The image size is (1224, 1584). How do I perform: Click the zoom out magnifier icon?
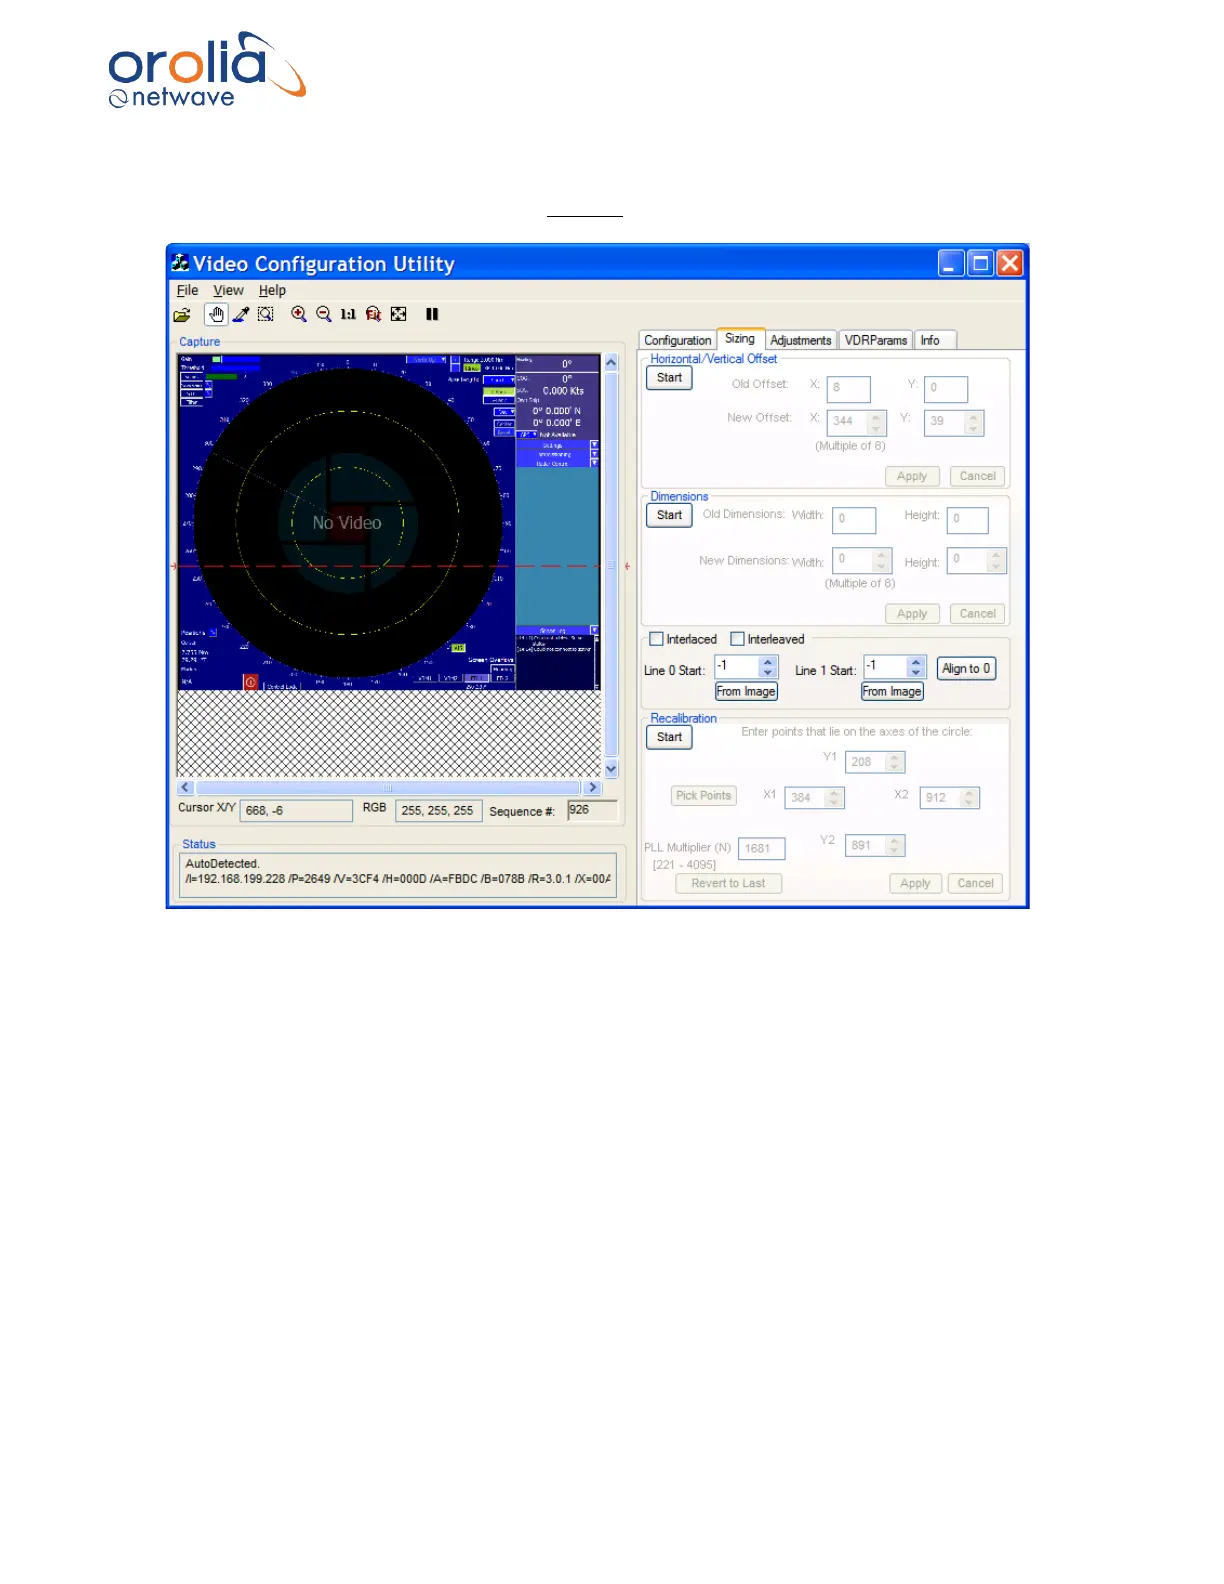coord(323,314)
